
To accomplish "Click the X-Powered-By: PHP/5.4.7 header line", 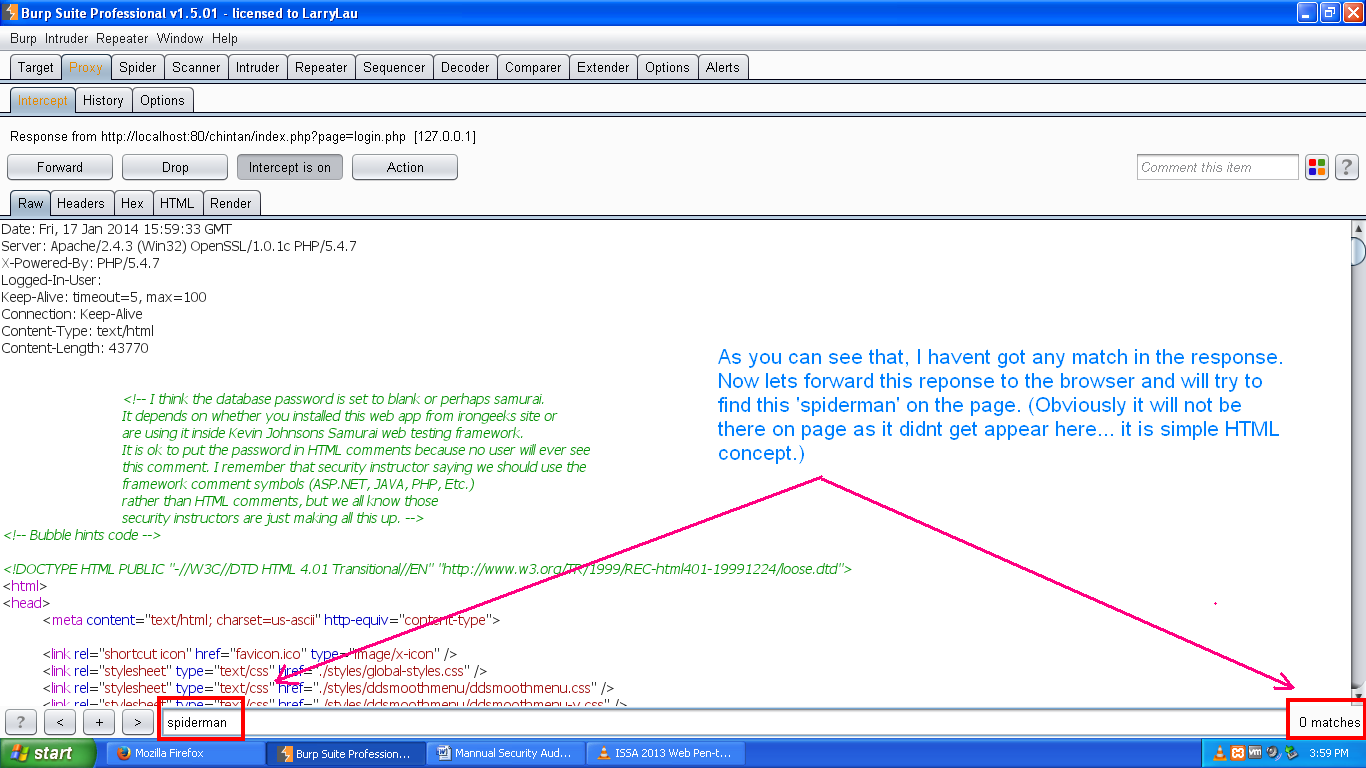I will coord(80,263).
